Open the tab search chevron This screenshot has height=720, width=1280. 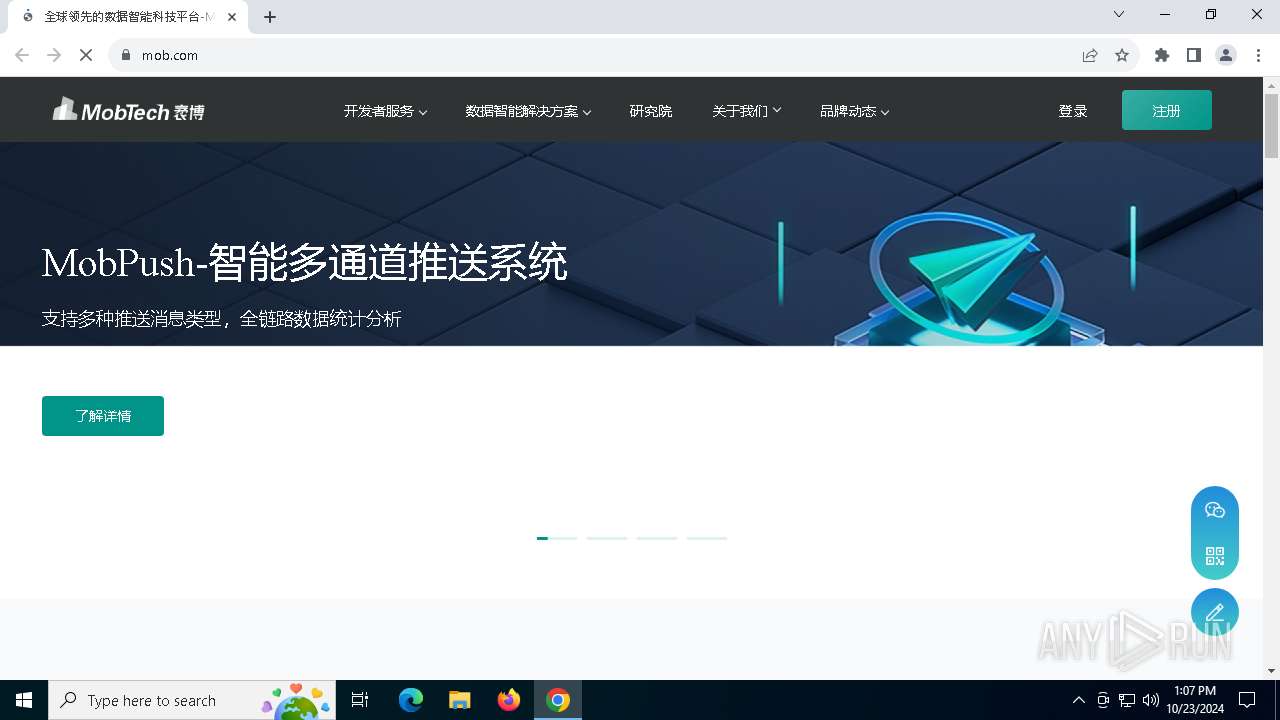pos(1119,14)
